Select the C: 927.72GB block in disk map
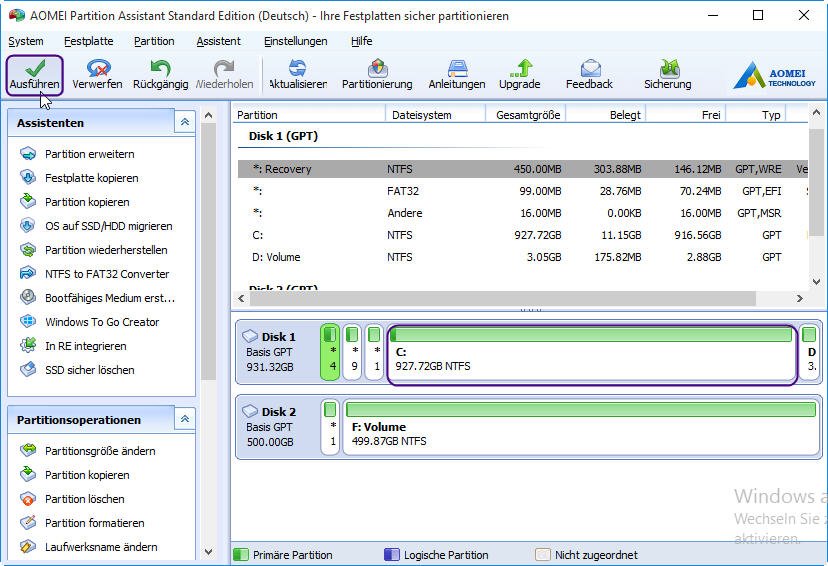This screenshot has width=828, height=566. pyautogui.click(x=591, y=352)
